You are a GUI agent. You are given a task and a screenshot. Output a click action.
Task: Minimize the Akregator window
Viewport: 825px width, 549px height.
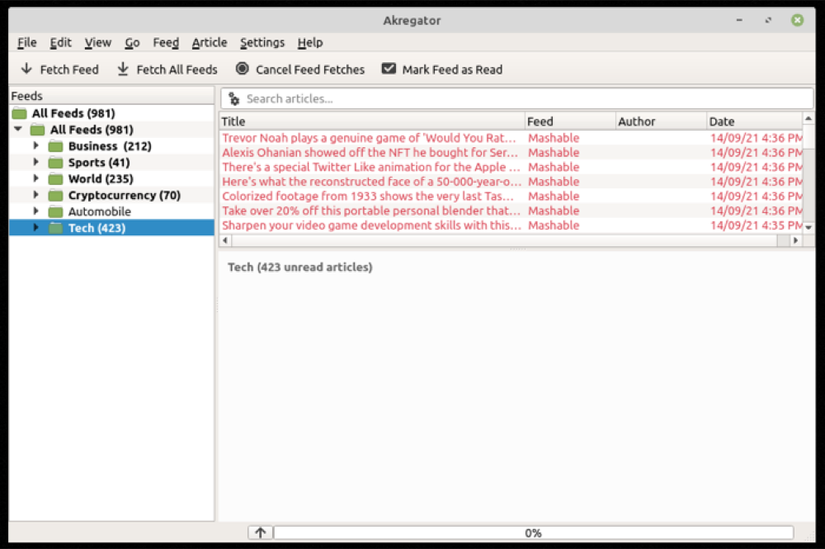click(739, 20)
